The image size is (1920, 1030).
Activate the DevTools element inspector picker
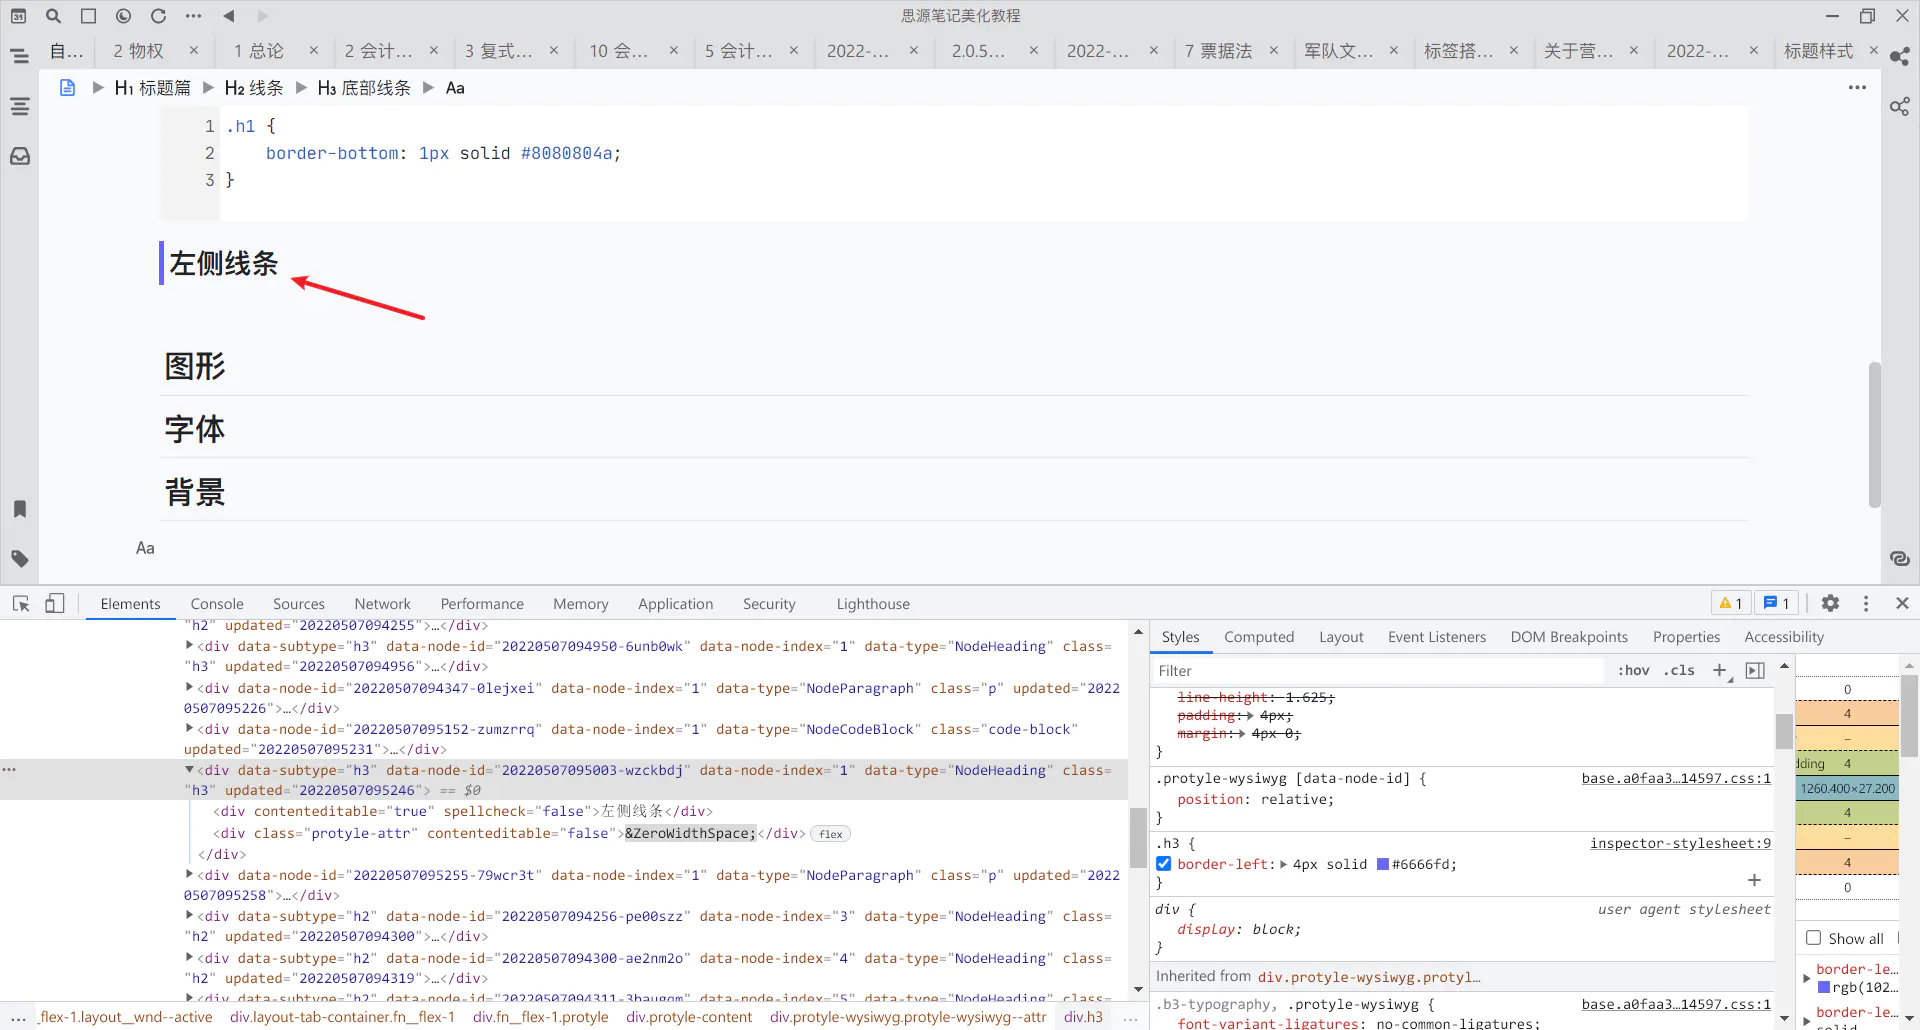click(21, 604)
